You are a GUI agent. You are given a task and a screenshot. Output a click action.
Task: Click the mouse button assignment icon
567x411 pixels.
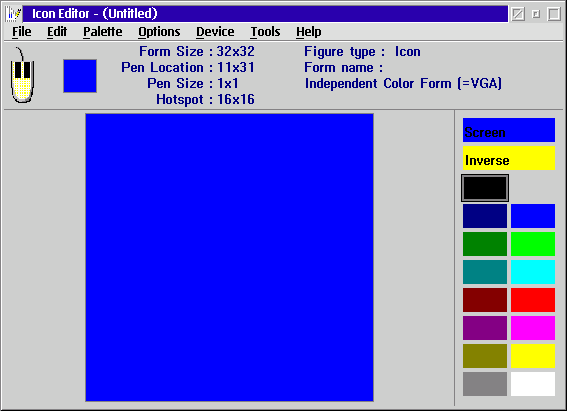tap(22, 75)
